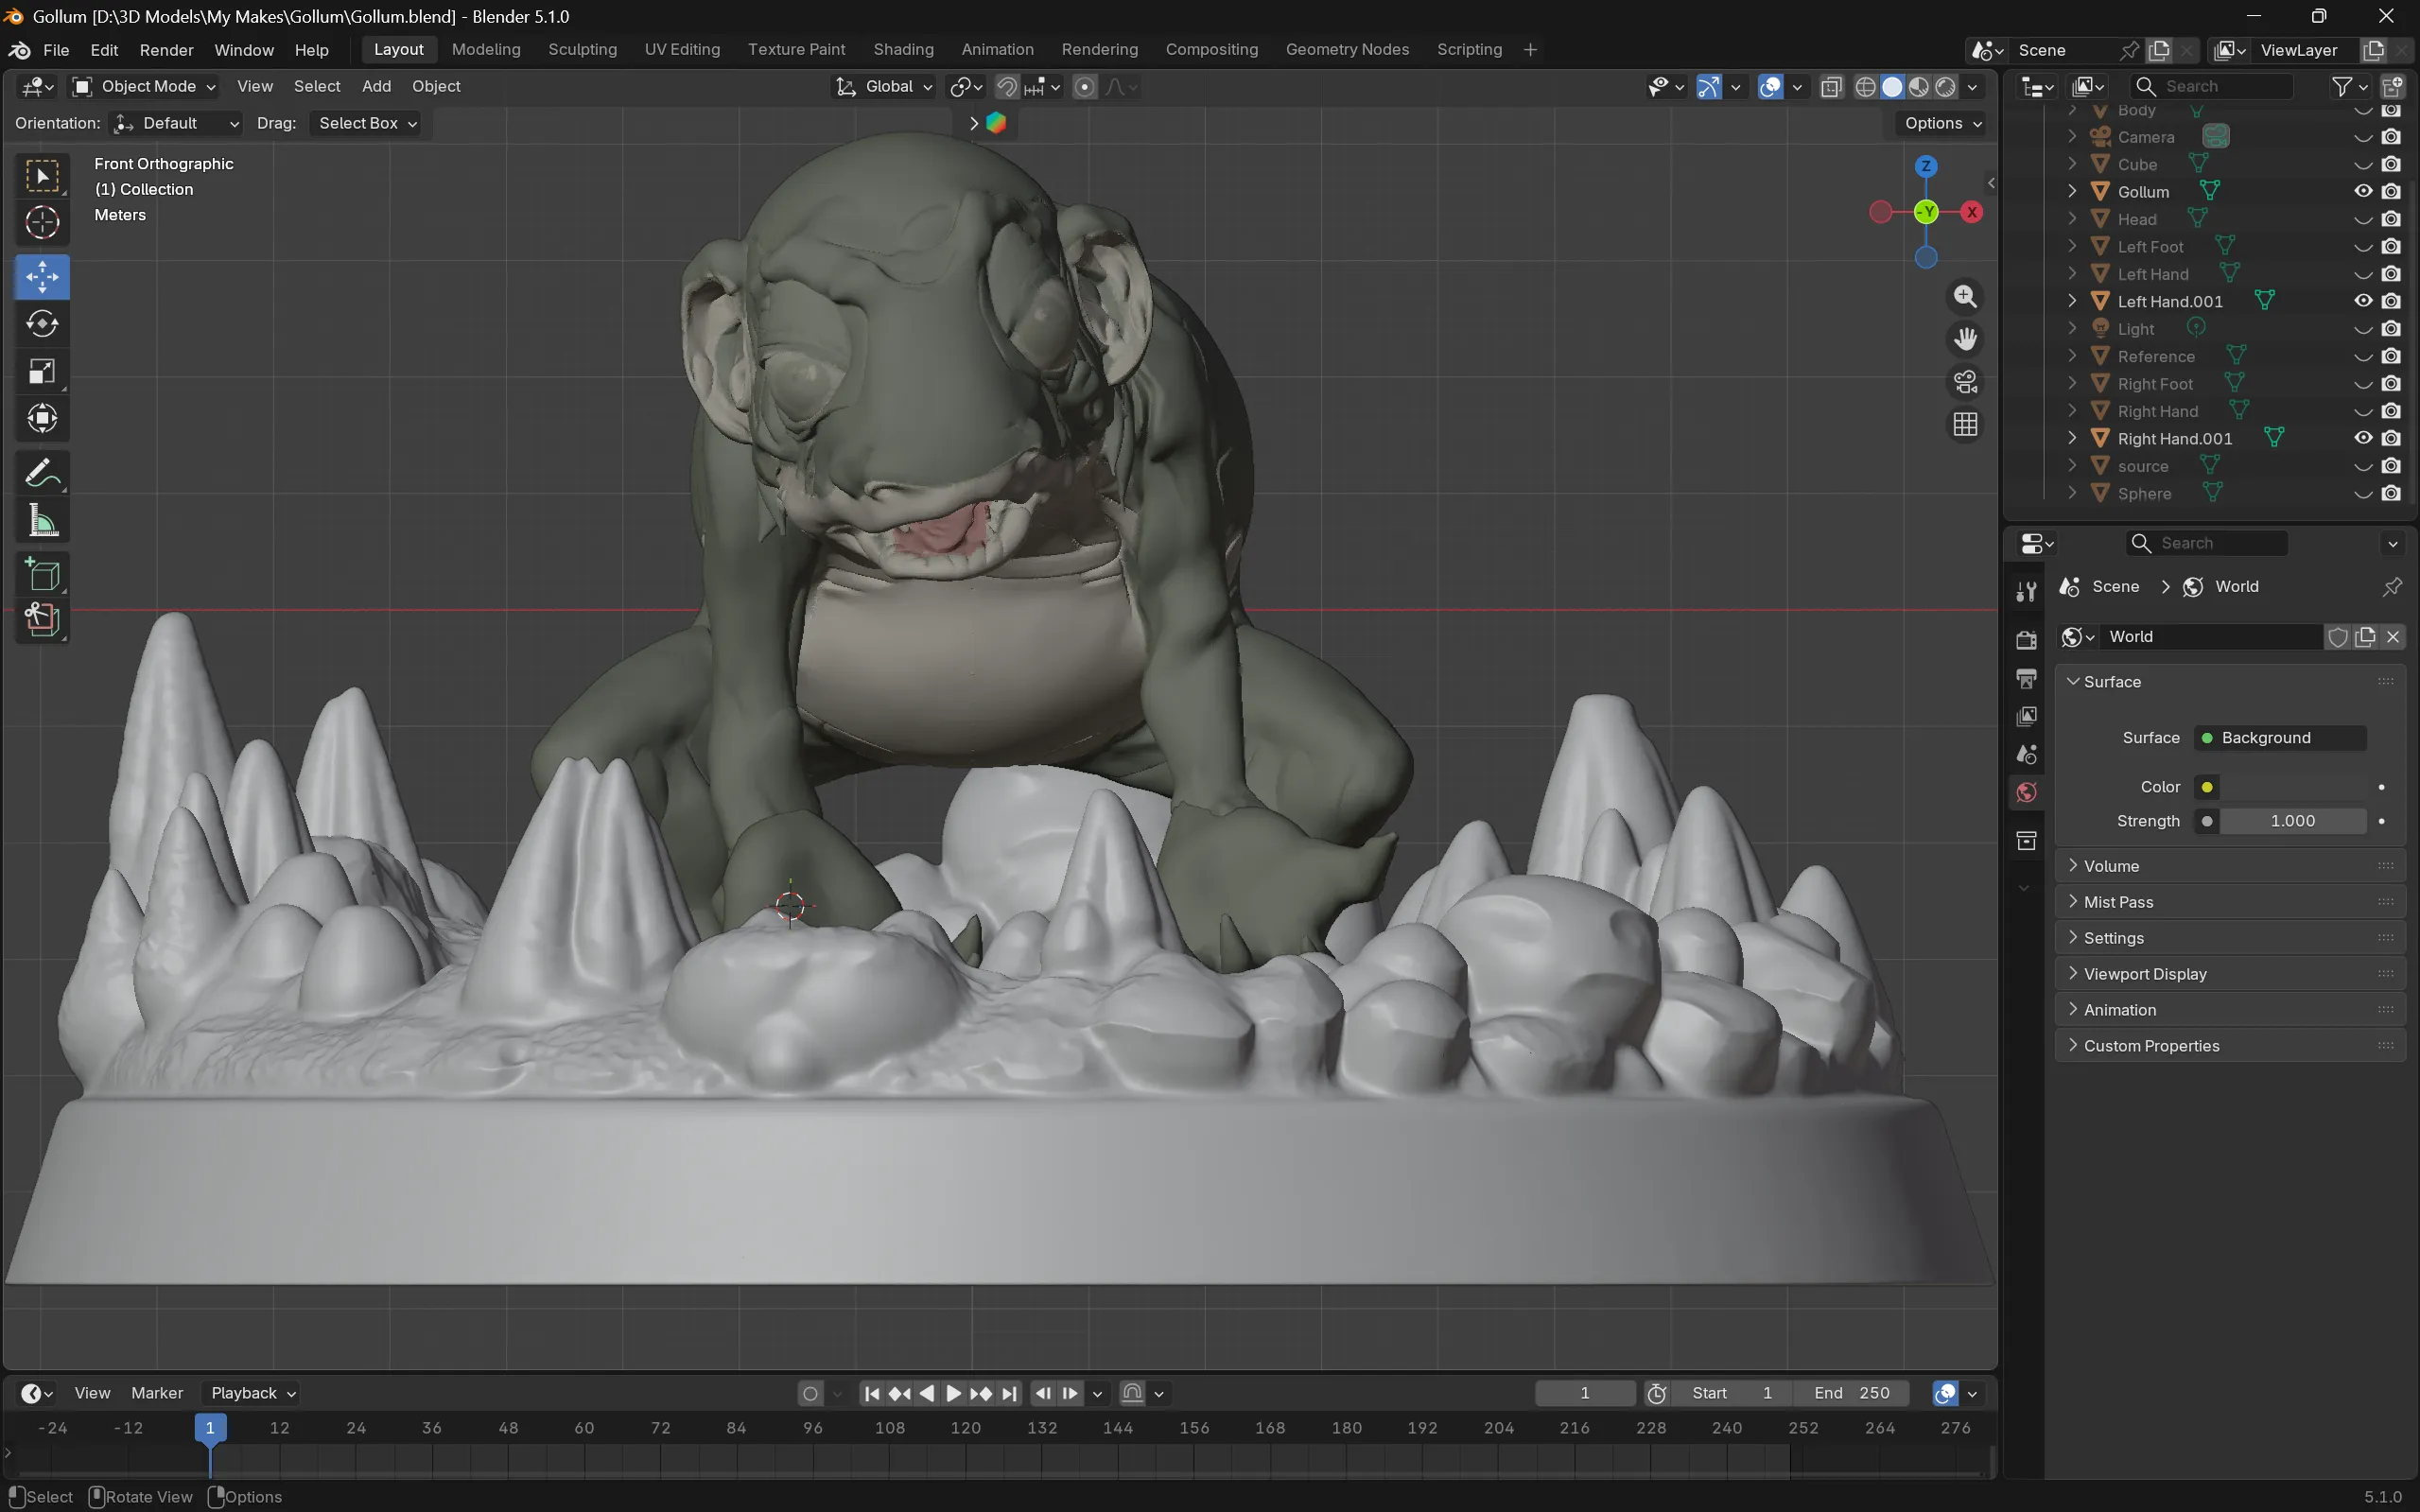This screenshot has height=1512, width=2420.
Task: Click the Surface Background shader button
Action: click(x=2280, y=738)
